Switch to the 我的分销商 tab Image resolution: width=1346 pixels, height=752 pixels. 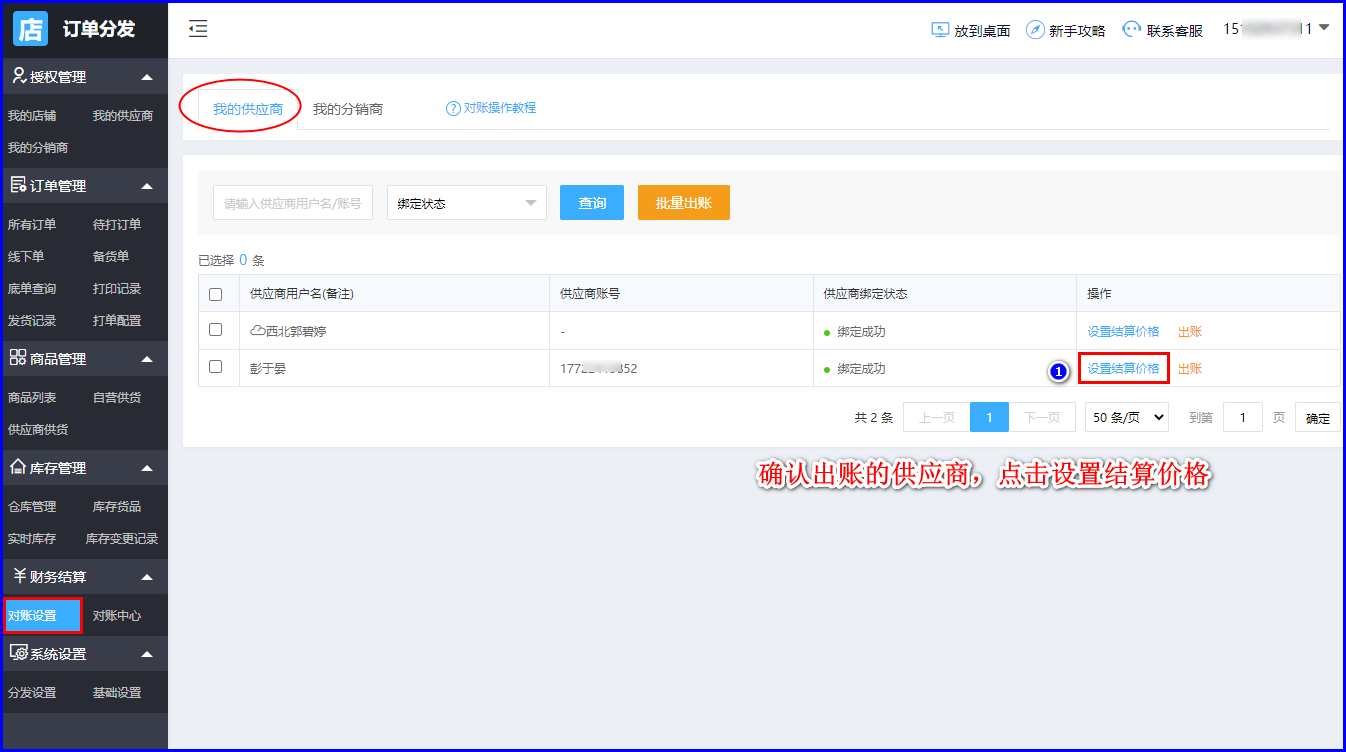coord(347,109)
